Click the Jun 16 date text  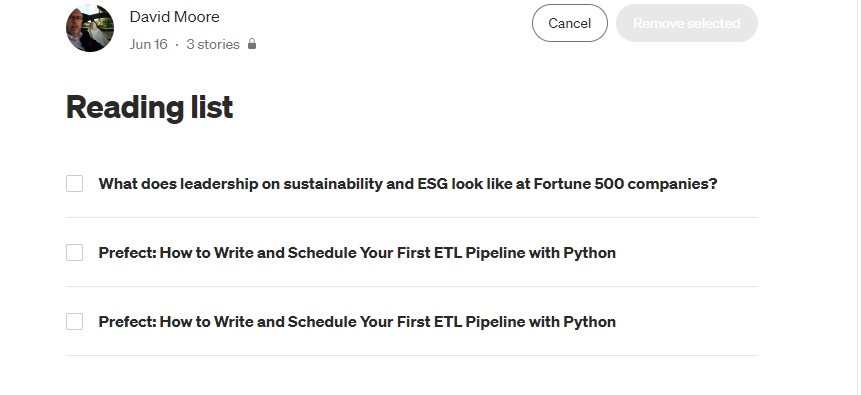click(x=148, y=44)
